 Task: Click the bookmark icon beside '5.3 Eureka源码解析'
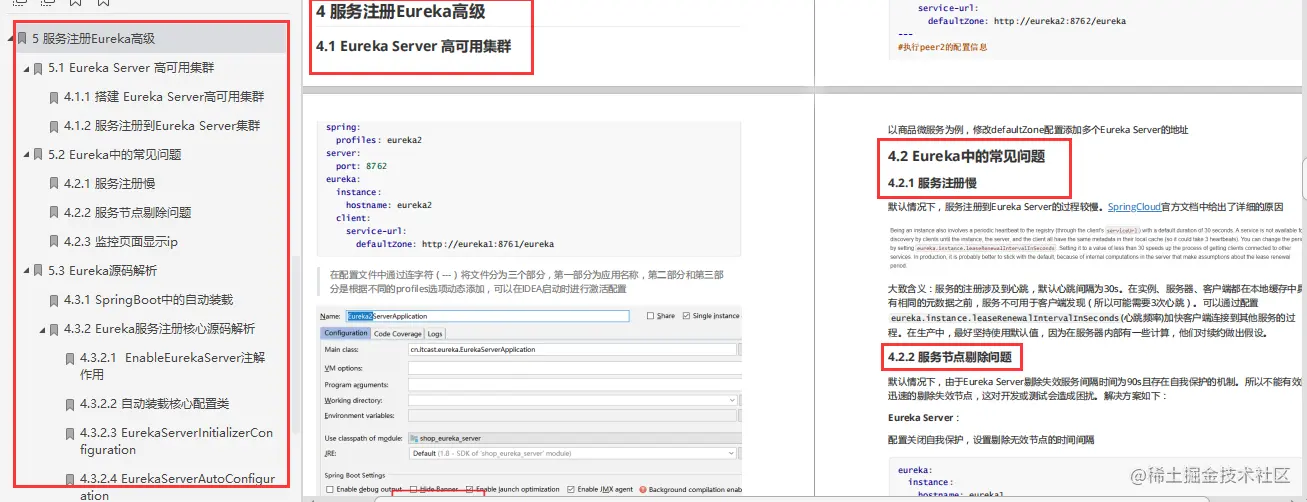pyautogui.click(x=39, y=271)
